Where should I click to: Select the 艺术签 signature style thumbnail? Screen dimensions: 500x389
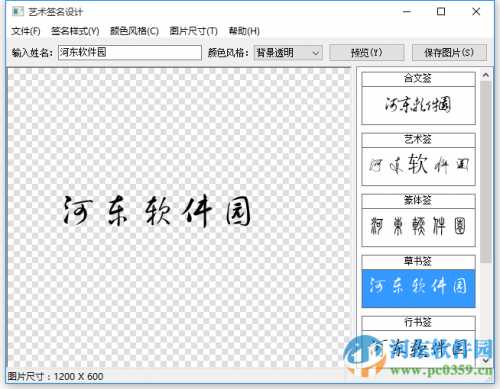[x=418, y=166]
